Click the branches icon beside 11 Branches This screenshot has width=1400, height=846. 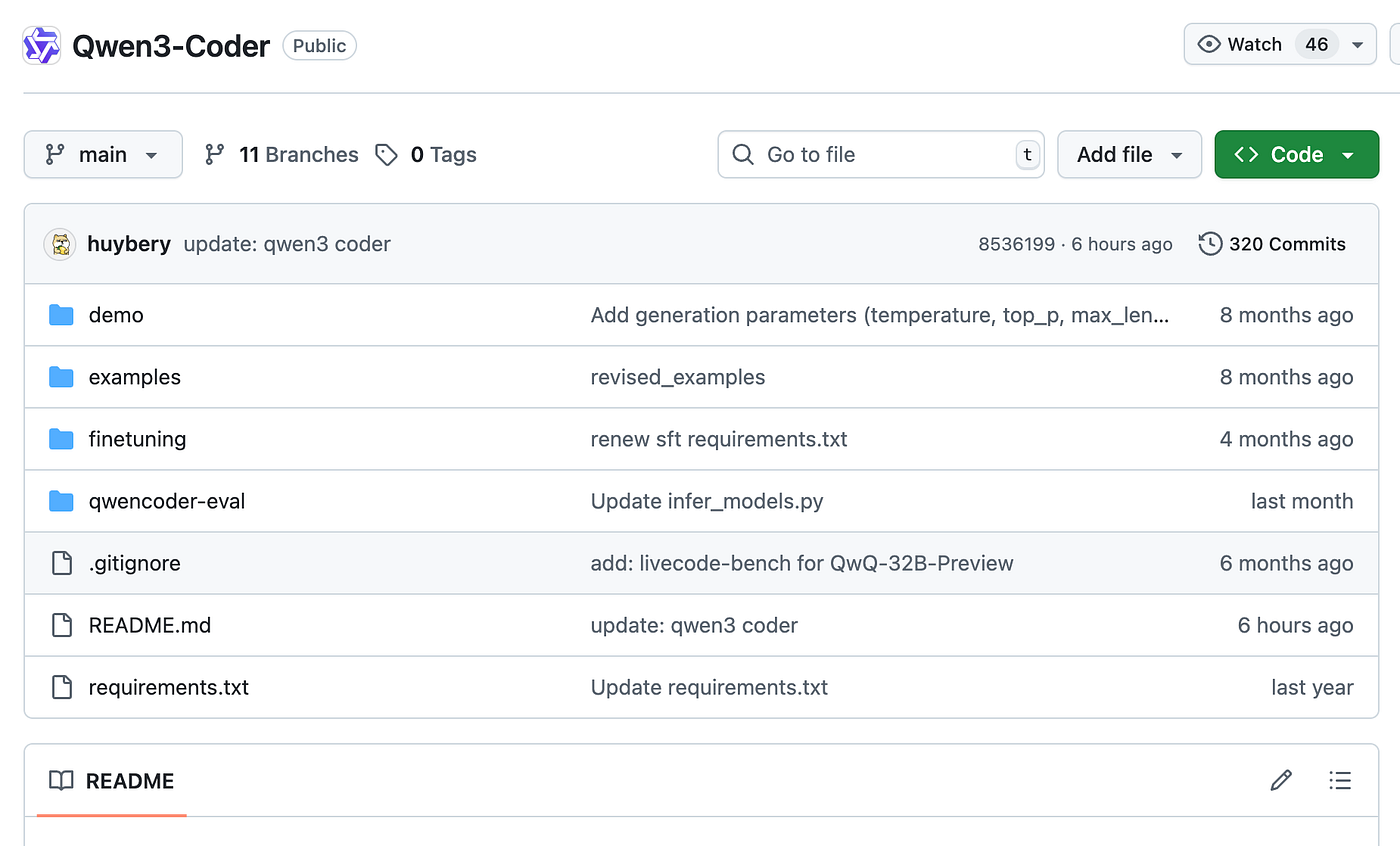214,155
